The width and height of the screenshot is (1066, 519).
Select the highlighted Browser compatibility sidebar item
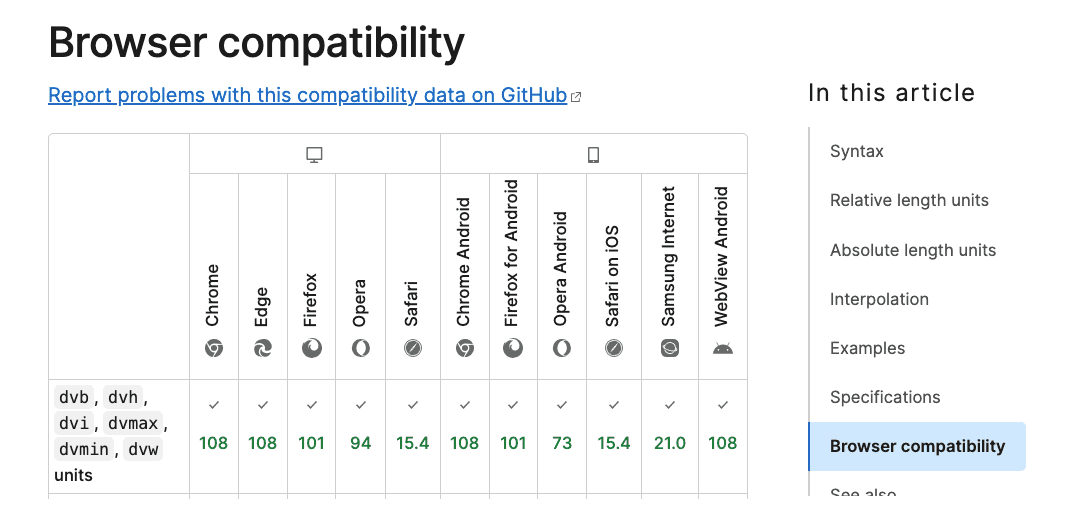917,446
